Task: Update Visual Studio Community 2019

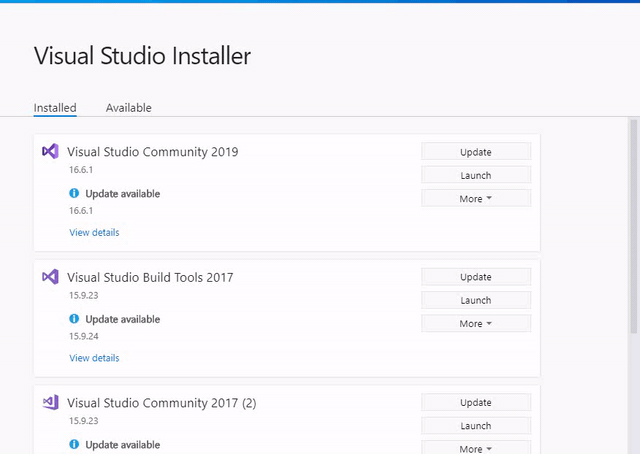Action: point(476,151)
